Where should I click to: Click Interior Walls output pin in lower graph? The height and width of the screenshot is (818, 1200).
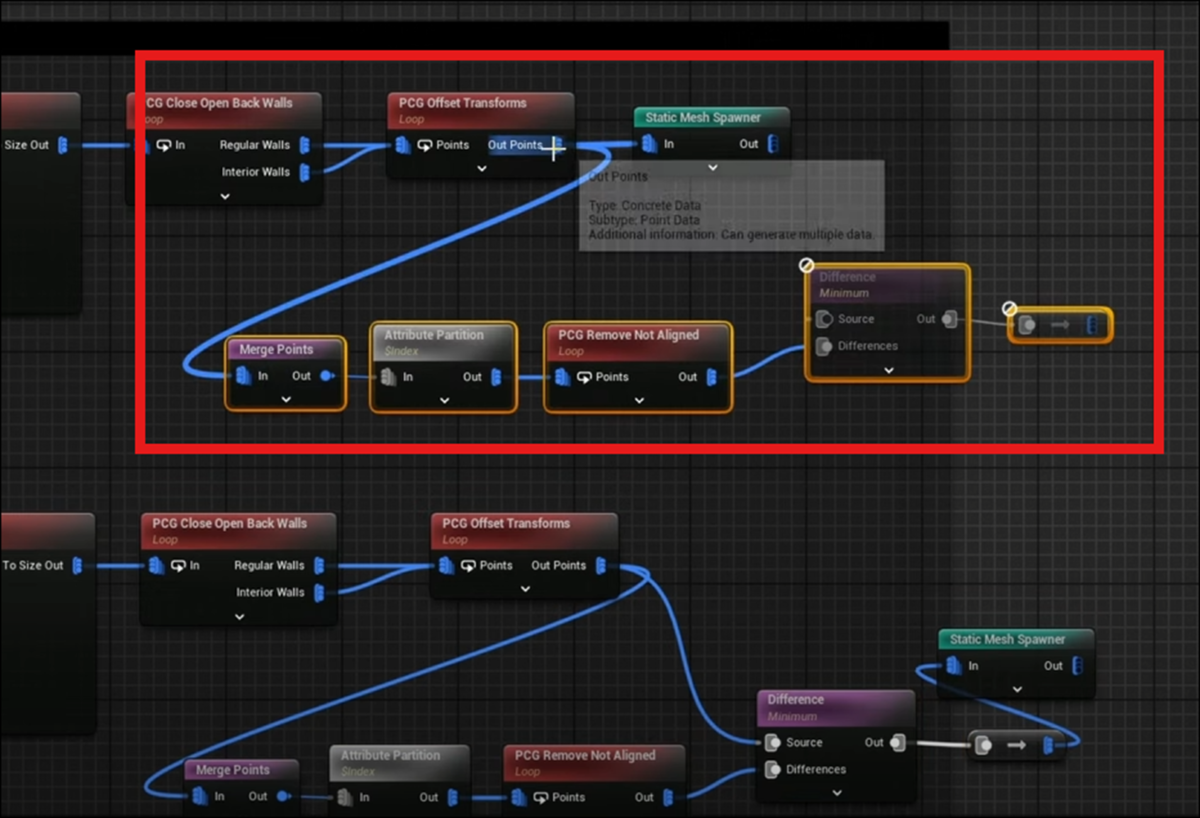click(x=319, y=592)
